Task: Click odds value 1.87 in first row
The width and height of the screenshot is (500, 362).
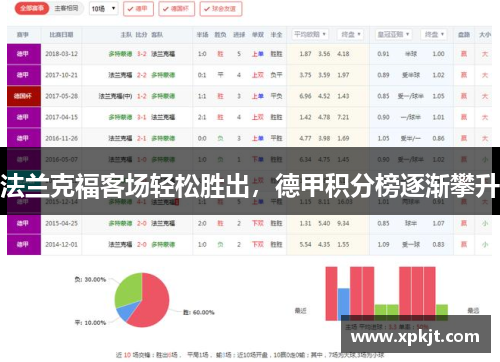Action: tap(305, 54)
